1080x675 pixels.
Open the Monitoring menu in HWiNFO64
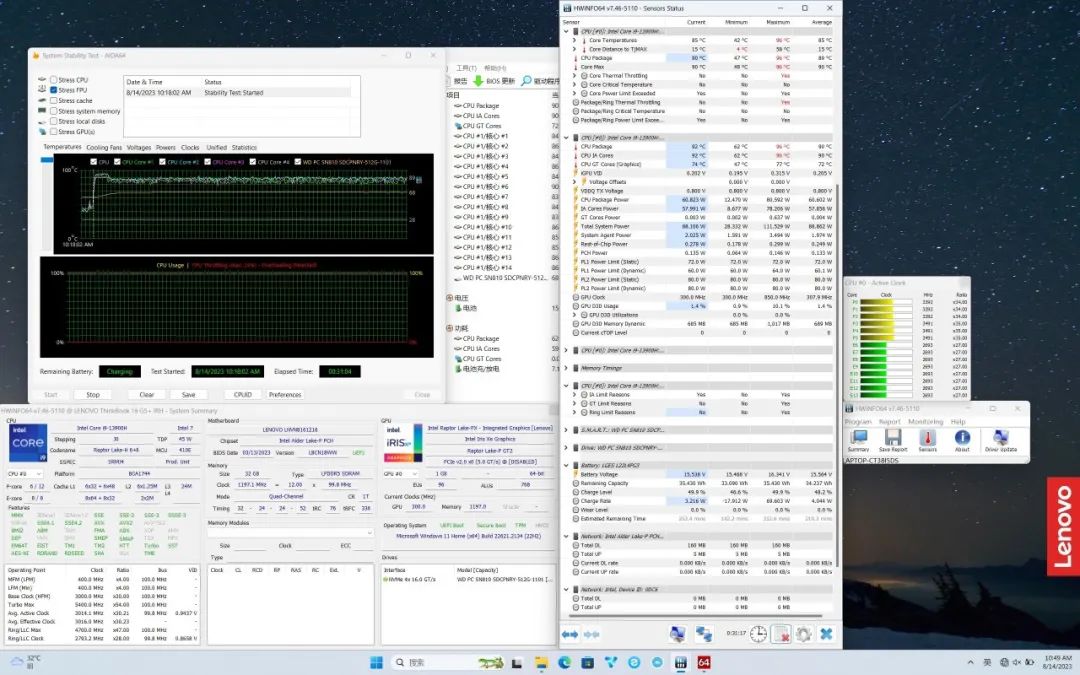925,422
